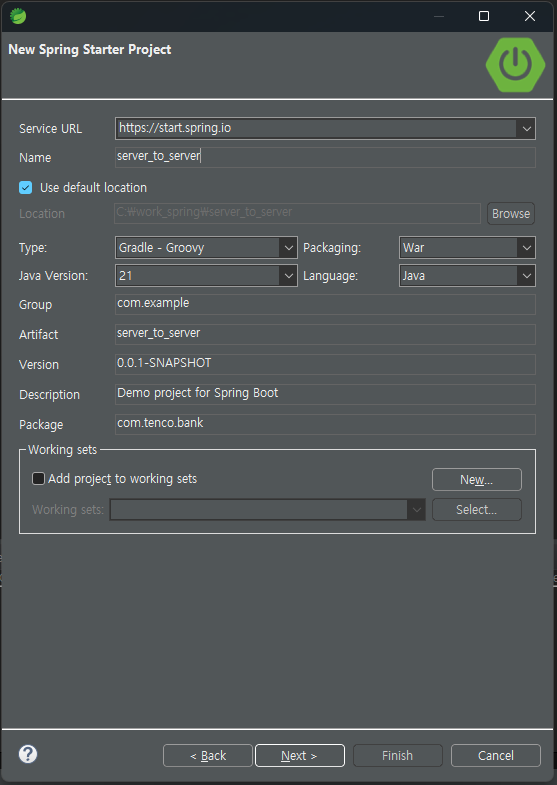Open the Type dropdown showing Gradle - Groovy
This screenshot has width=557, height=785.
click(x=206, y=248)
